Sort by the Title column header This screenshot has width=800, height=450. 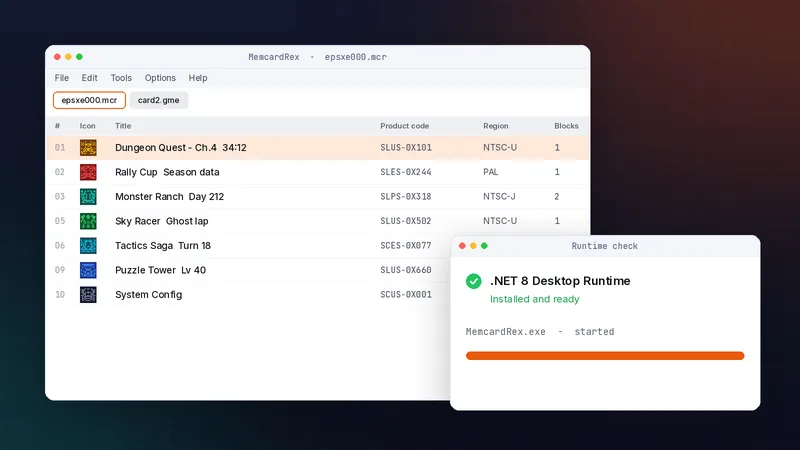pos(123,126)
